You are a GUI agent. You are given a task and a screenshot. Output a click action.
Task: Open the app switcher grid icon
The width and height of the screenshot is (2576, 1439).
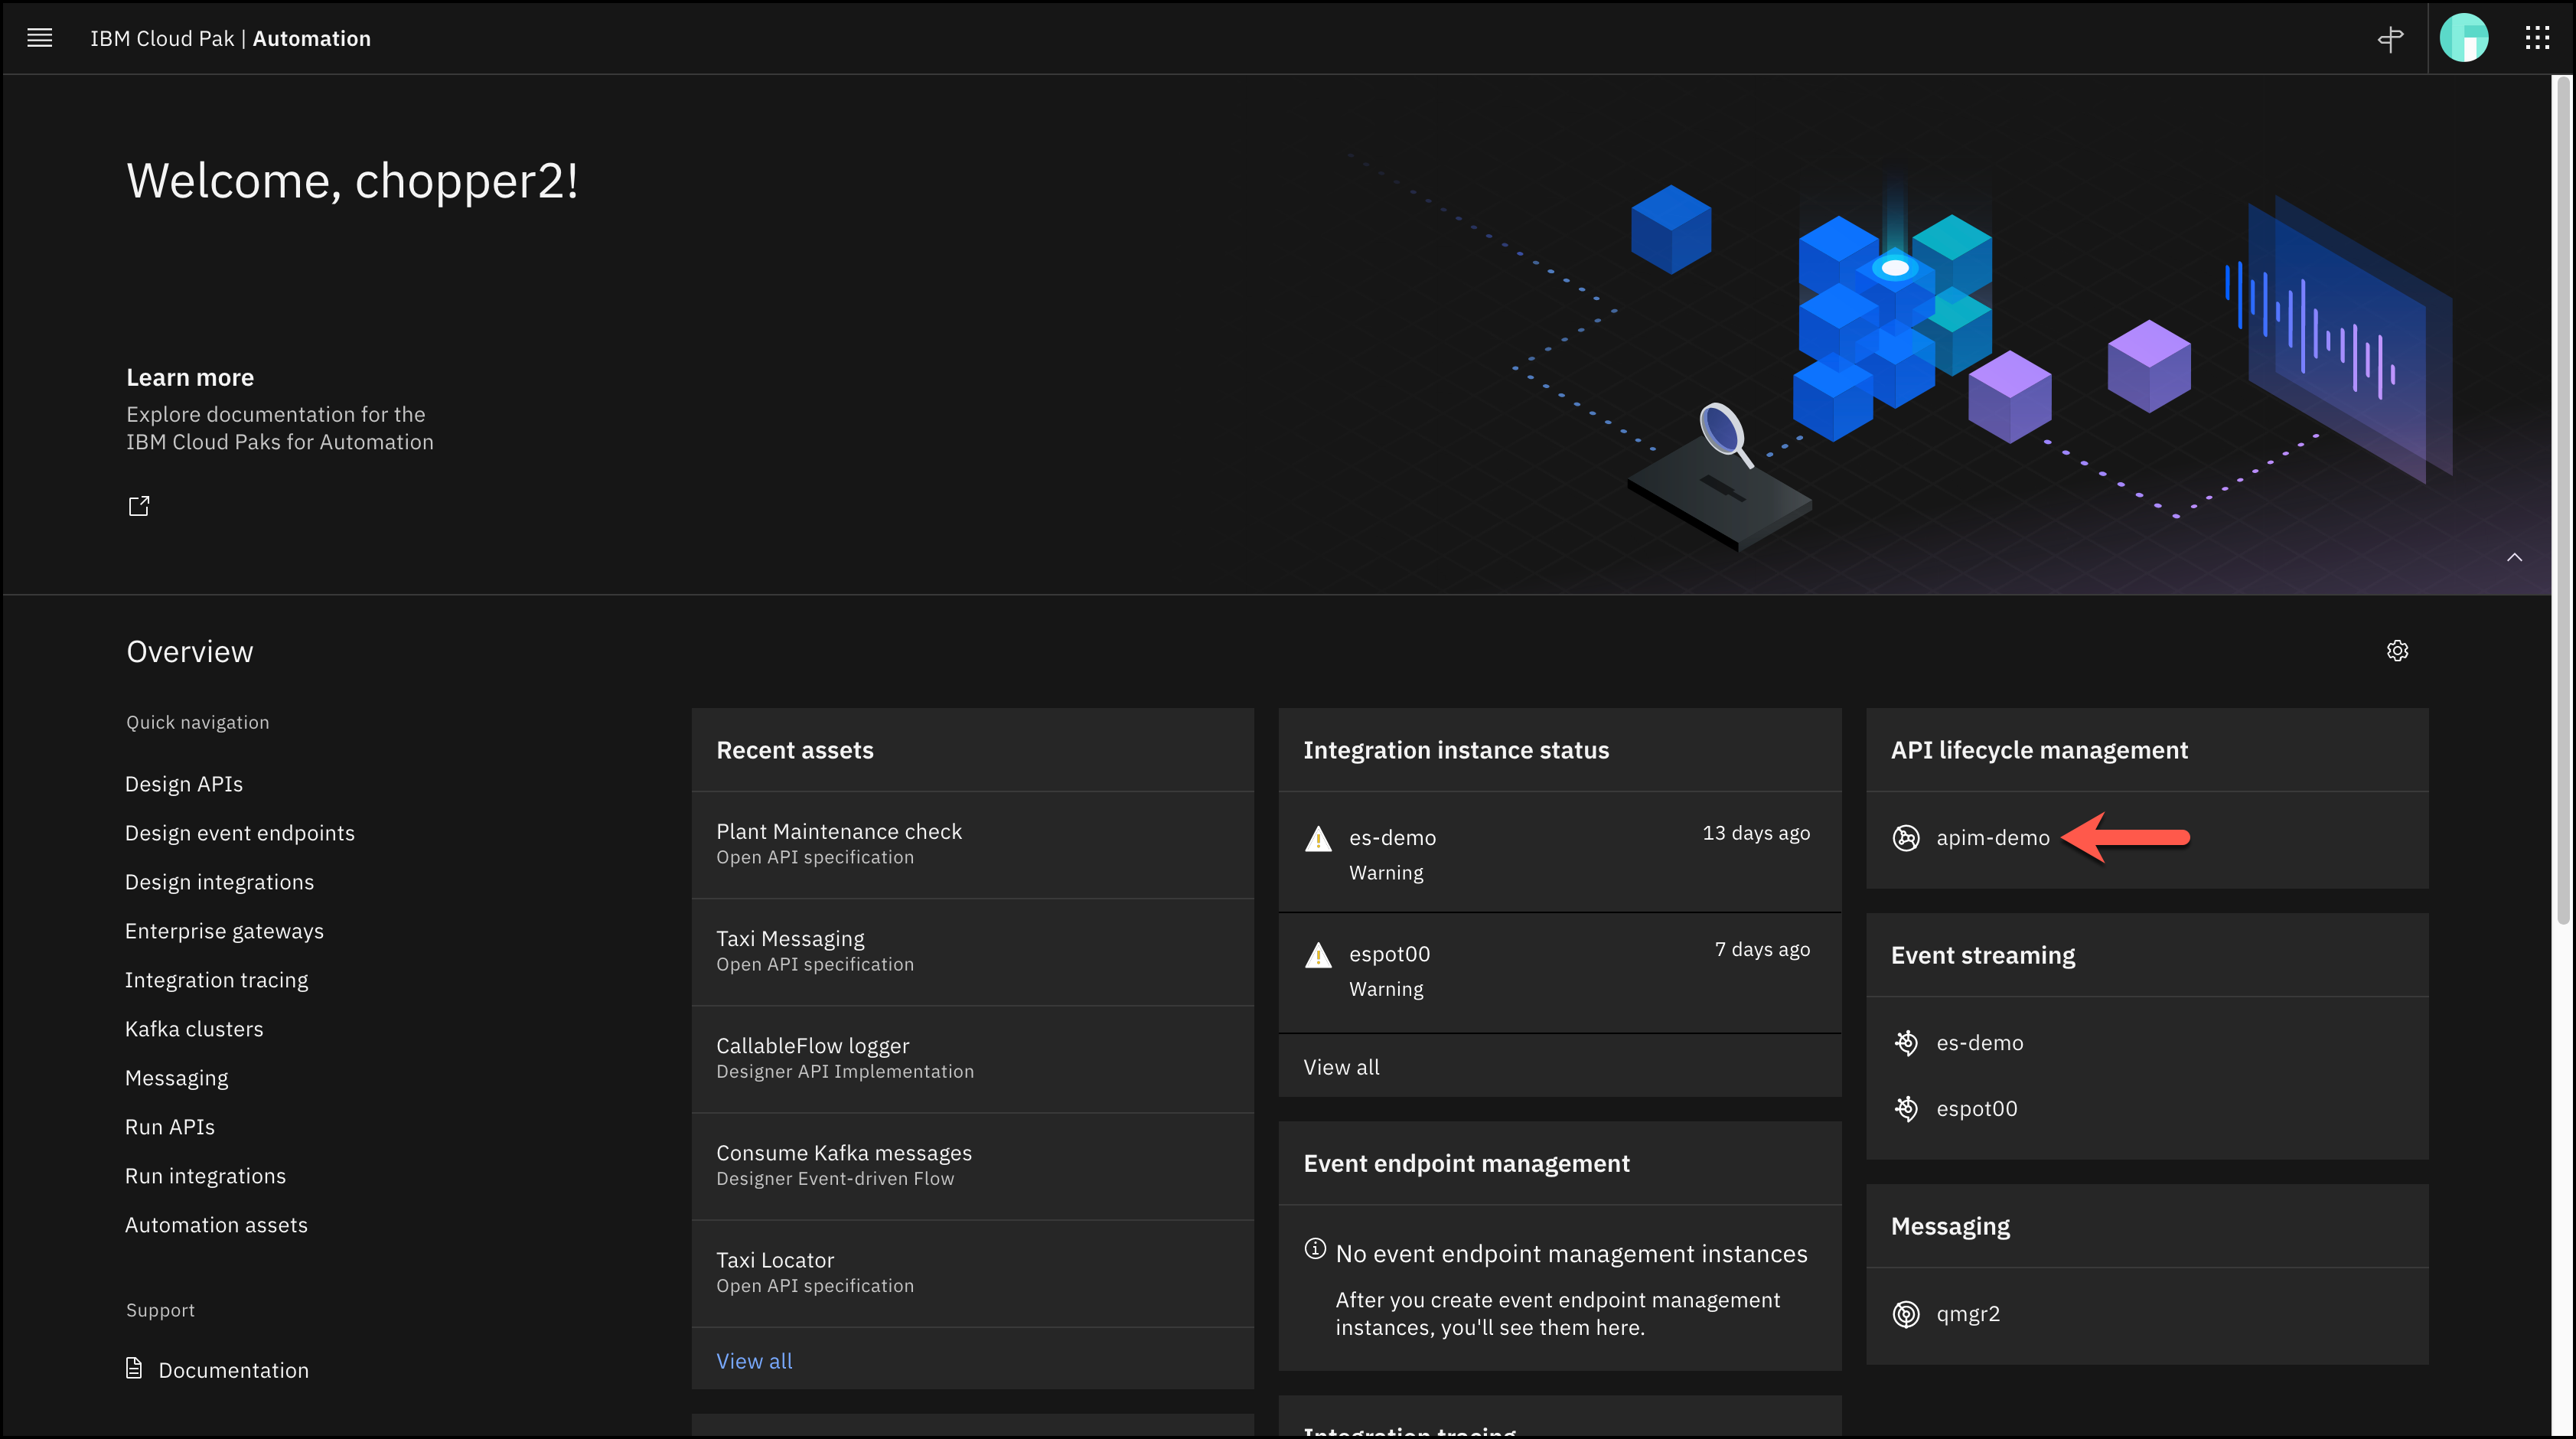point(2537,38)
